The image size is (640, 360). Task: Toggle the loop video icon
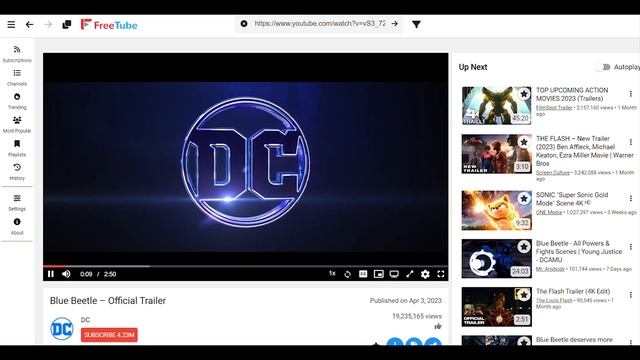pos(347,274)
